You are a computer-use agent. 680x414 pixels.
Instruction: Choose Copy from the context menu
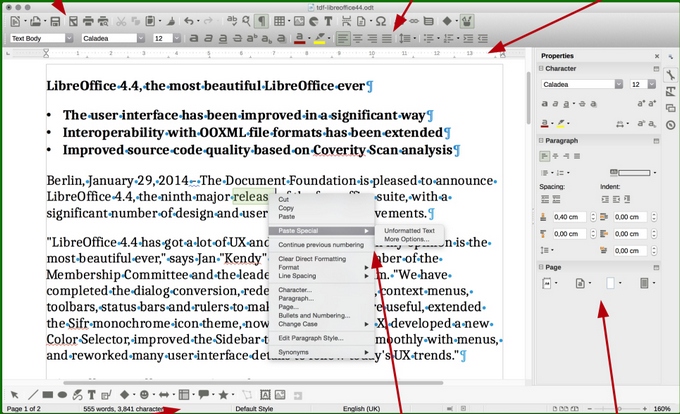(286, 208)
